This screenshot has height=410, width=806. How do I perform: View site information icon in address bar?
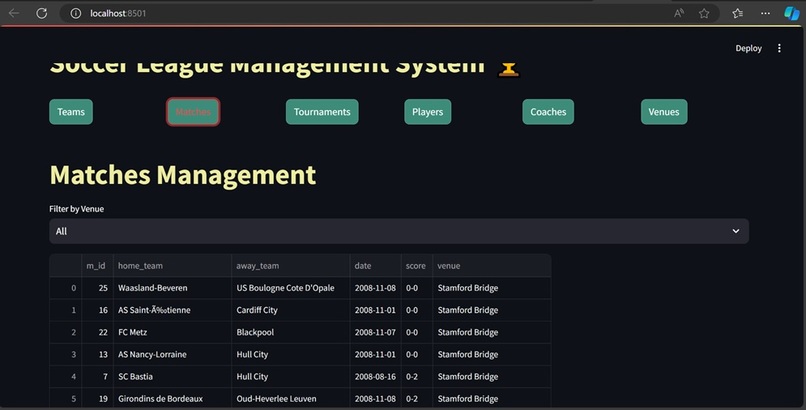76,13
